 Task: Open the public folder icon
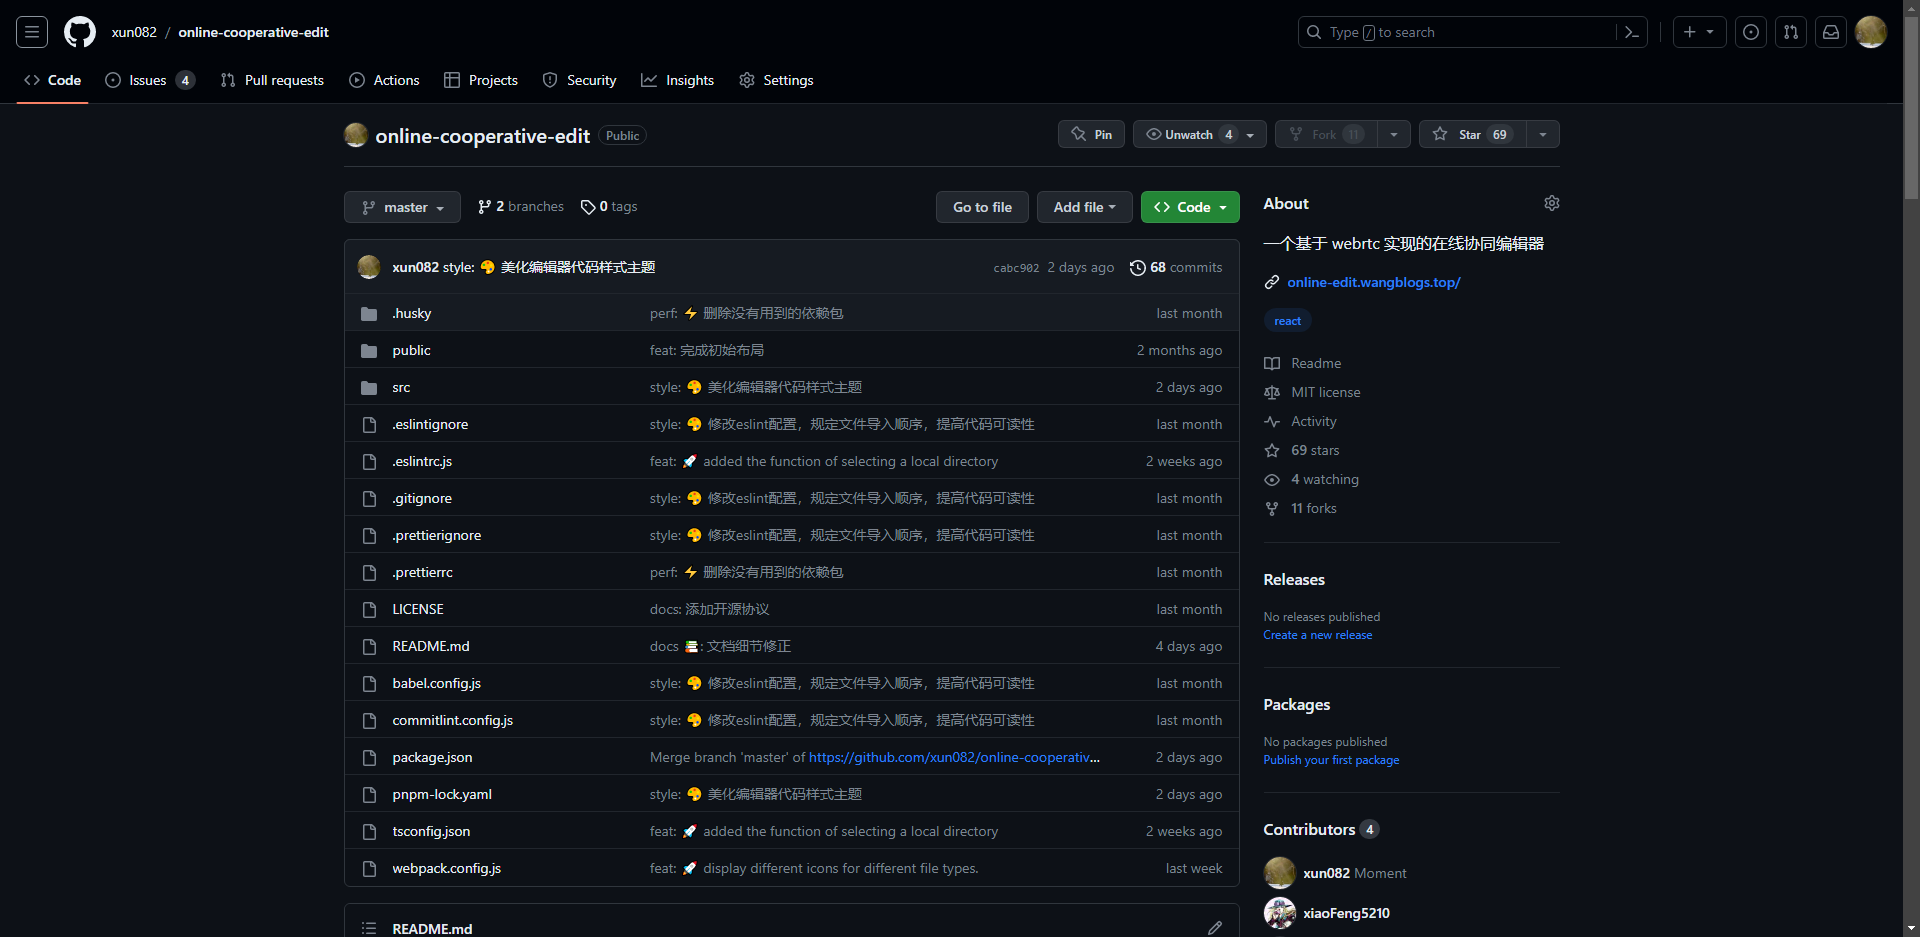[369, 350]
